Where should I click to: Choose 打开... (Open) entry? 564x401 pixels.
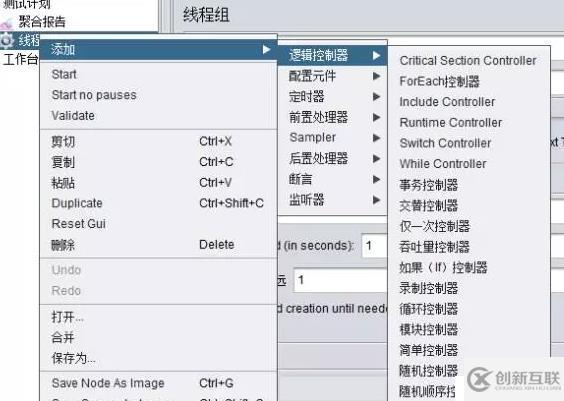(158, 317)
